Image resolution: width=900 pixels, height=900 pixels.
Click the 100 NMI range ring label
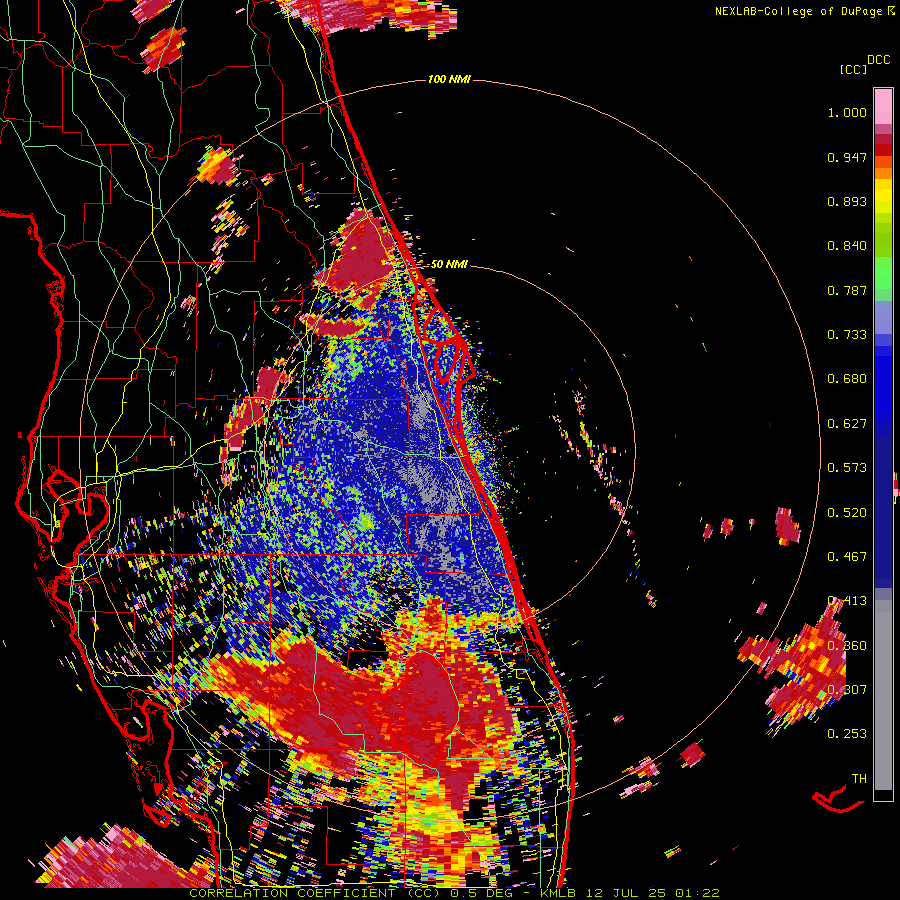[449, 79]
